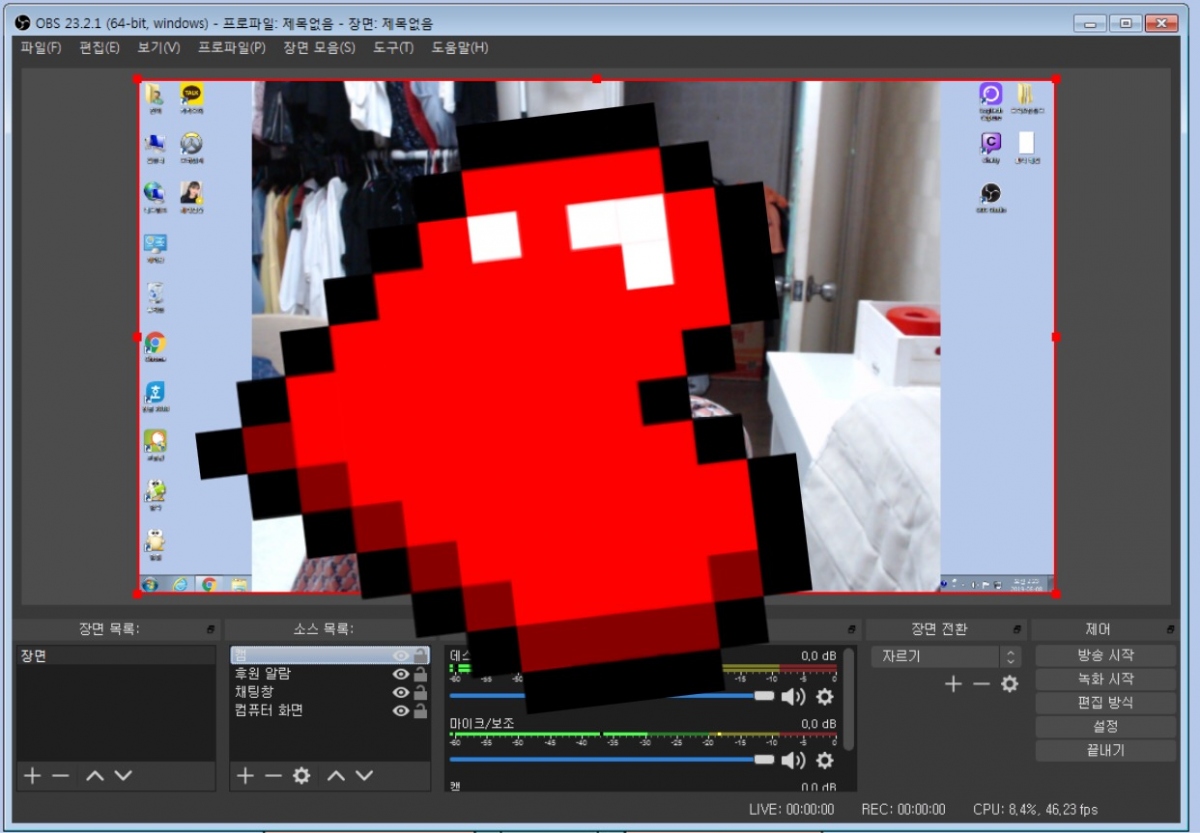Open desktop audio settings gear
The image size is (1200, 833).
coord(825,696)
